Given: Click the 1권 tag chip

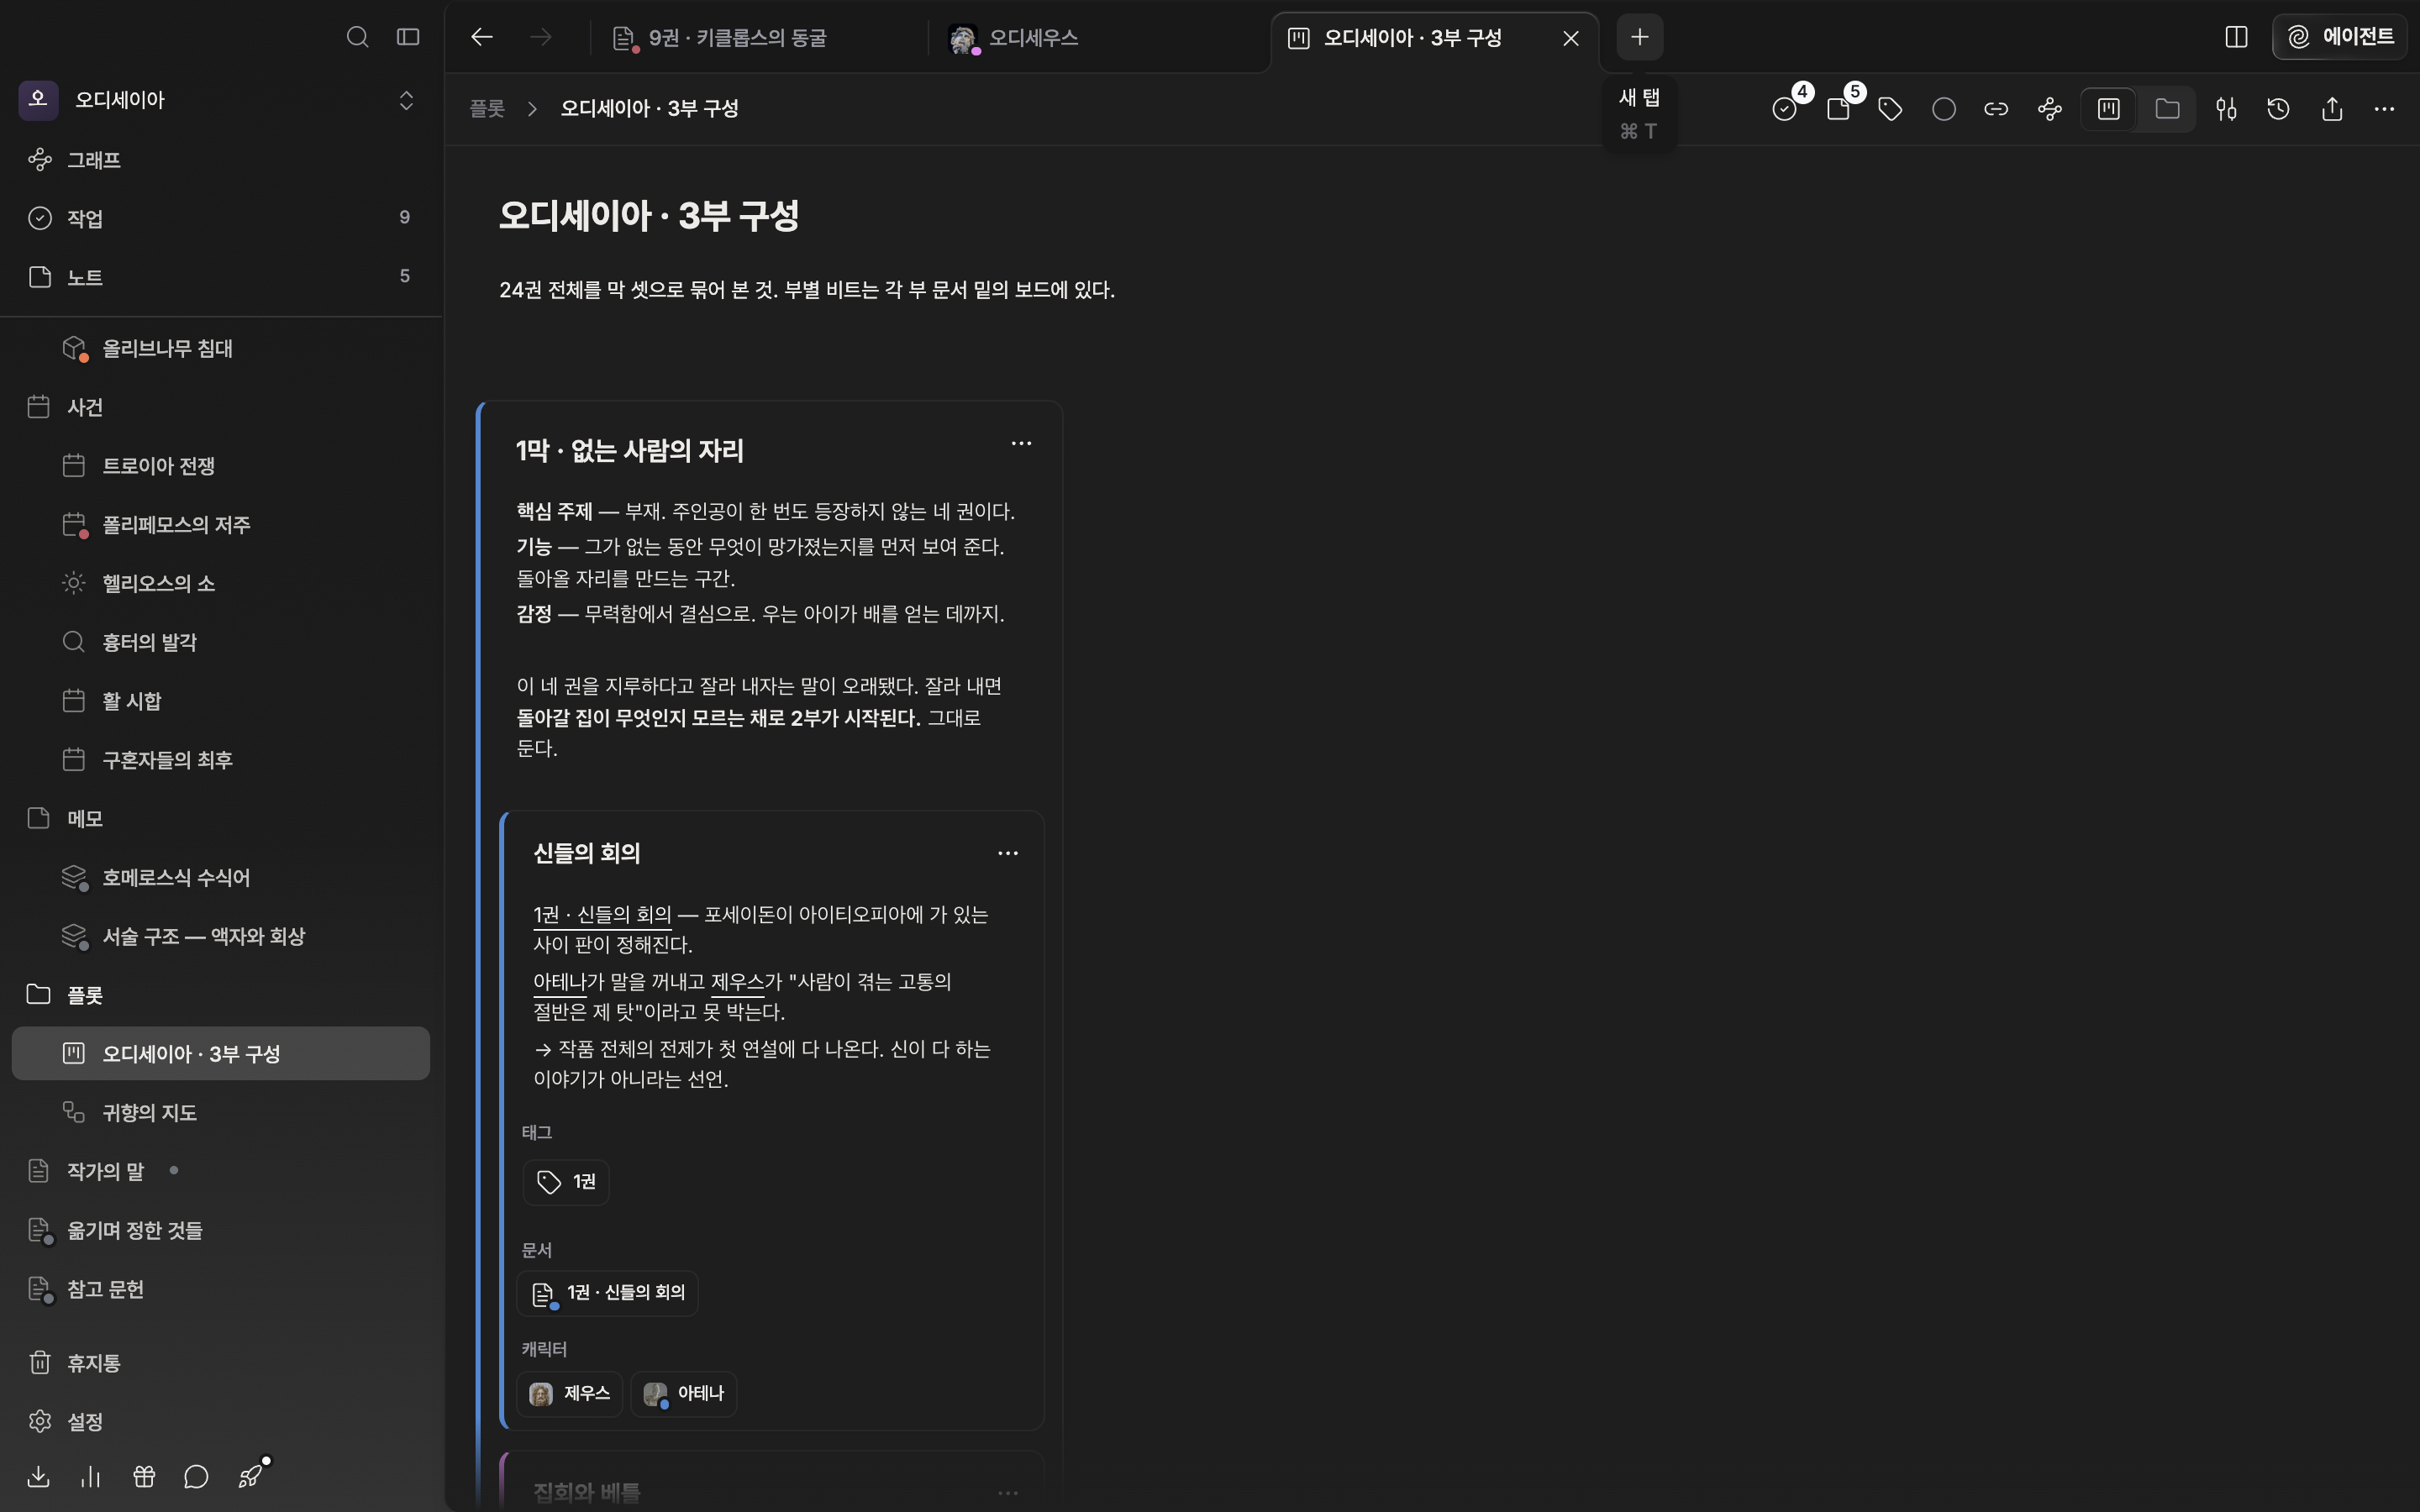Looking at the screenshot, I should (566, 1182).
